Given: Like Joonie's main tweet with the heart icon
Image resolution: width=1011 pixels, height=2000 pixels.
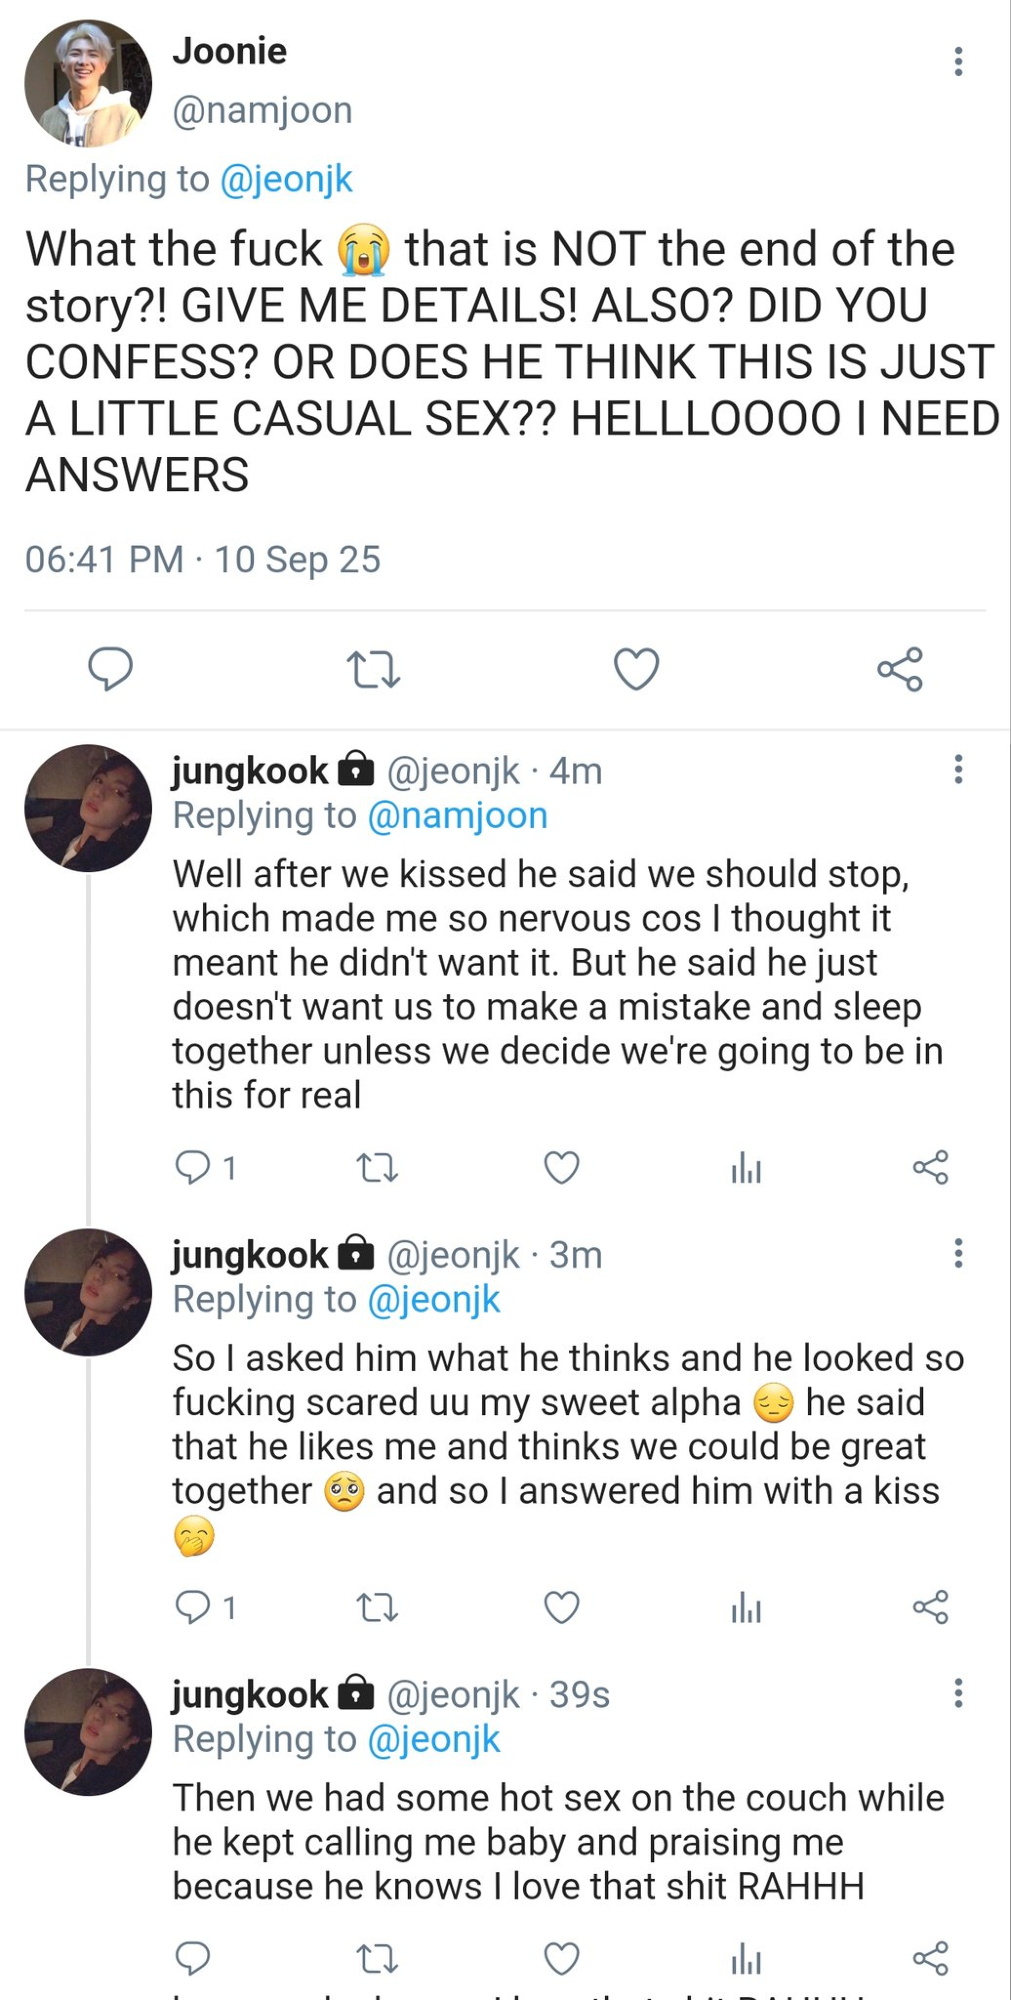Looking at the screenshot, I should (636, 669).
